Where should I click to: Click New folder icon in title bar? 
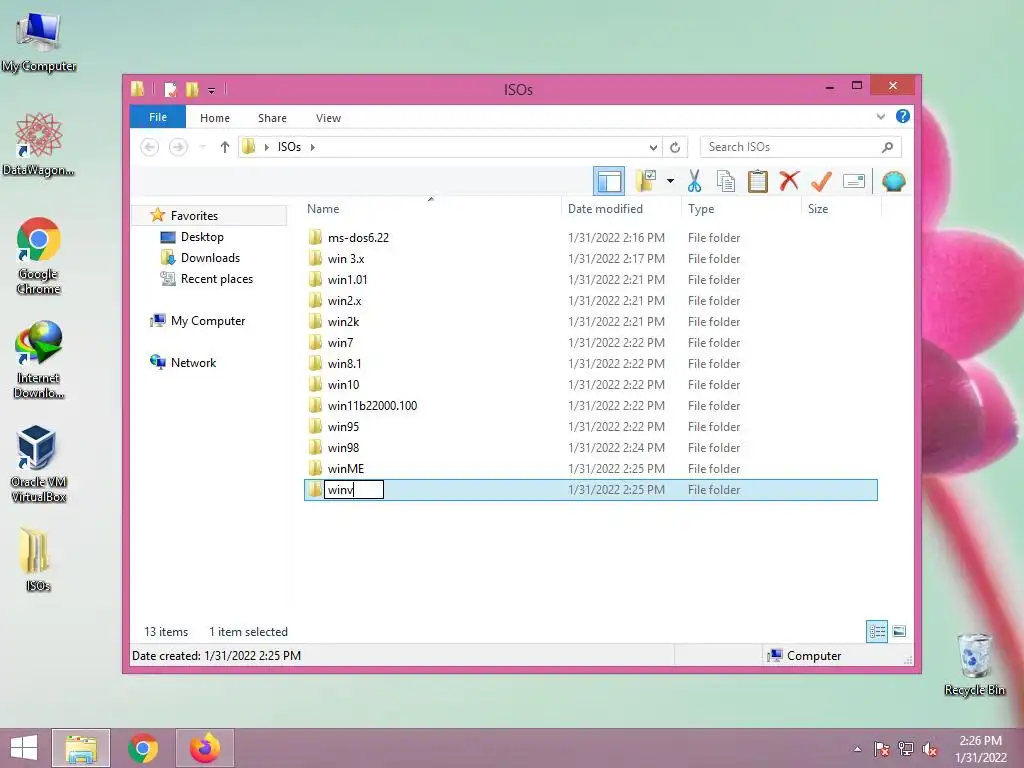192,89
